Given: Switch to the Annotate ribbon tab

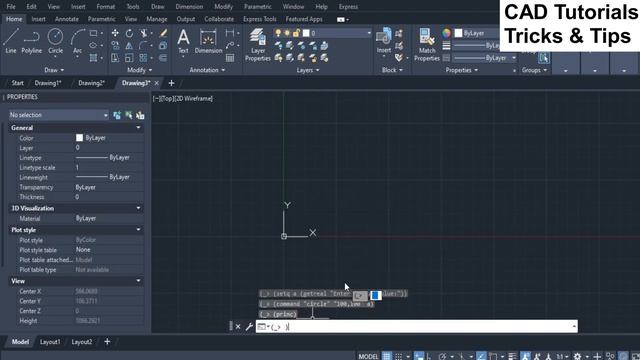Looking at the screenshot, I should click(67, 19).
